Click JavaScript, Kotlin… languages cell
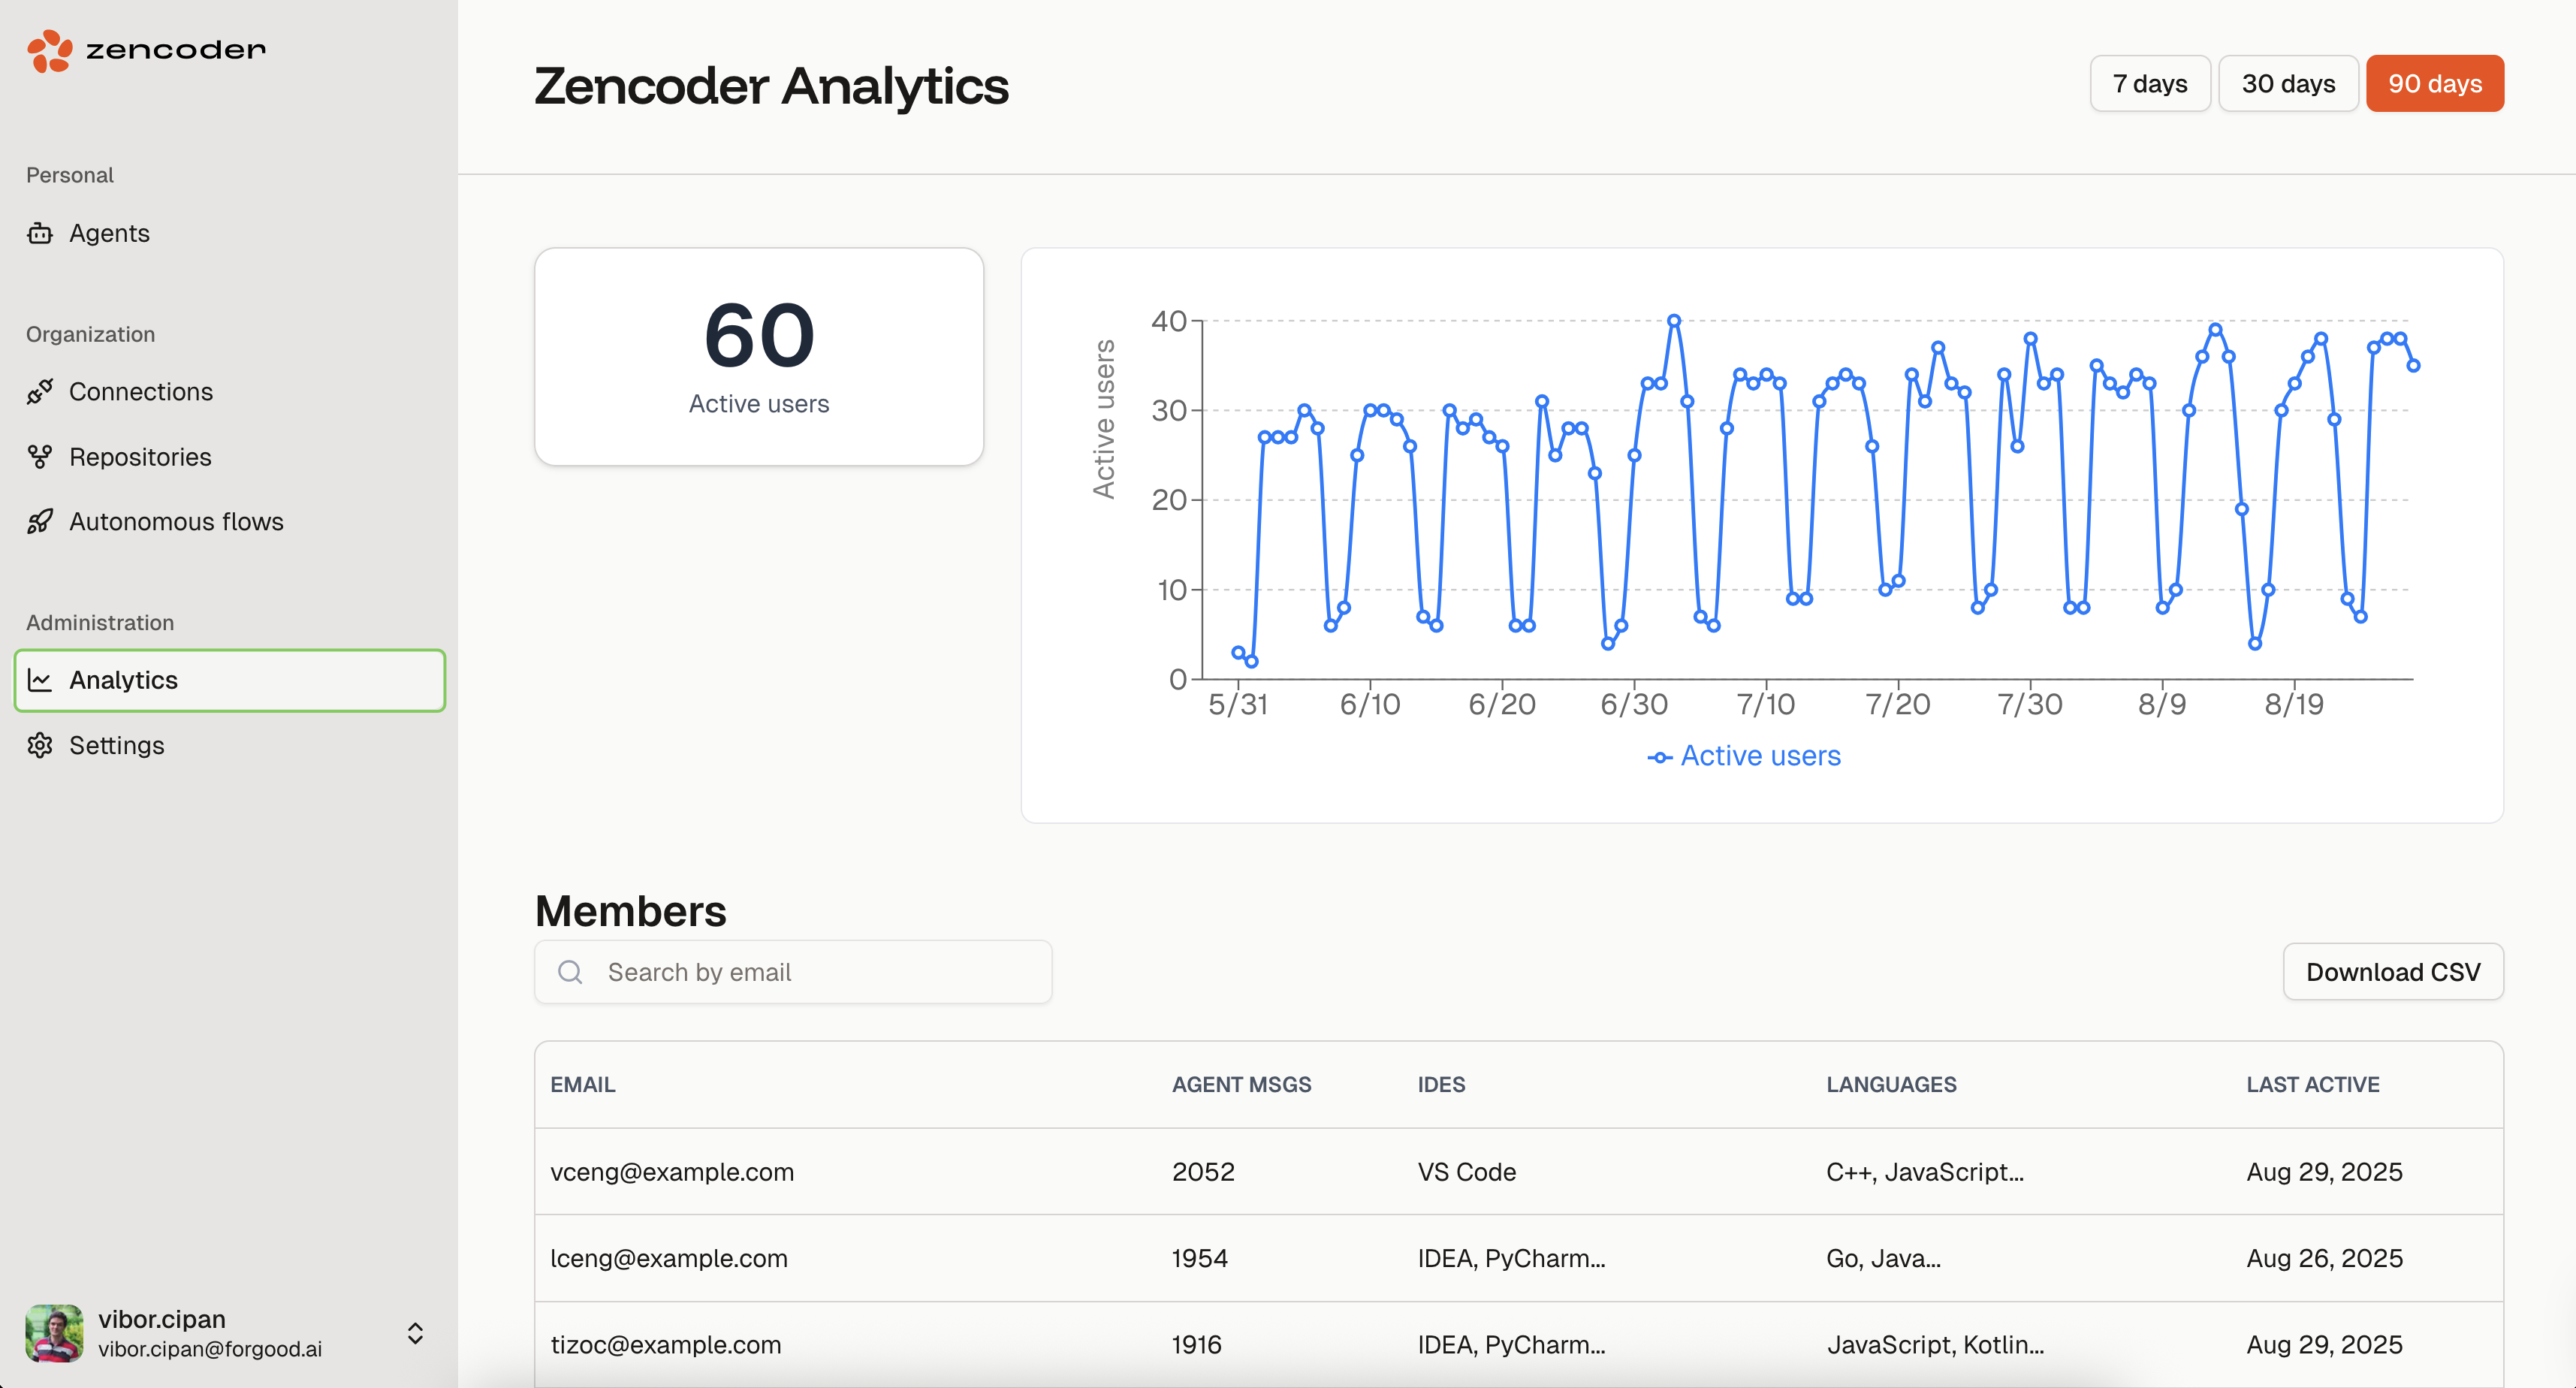 click(1936, 1345)
